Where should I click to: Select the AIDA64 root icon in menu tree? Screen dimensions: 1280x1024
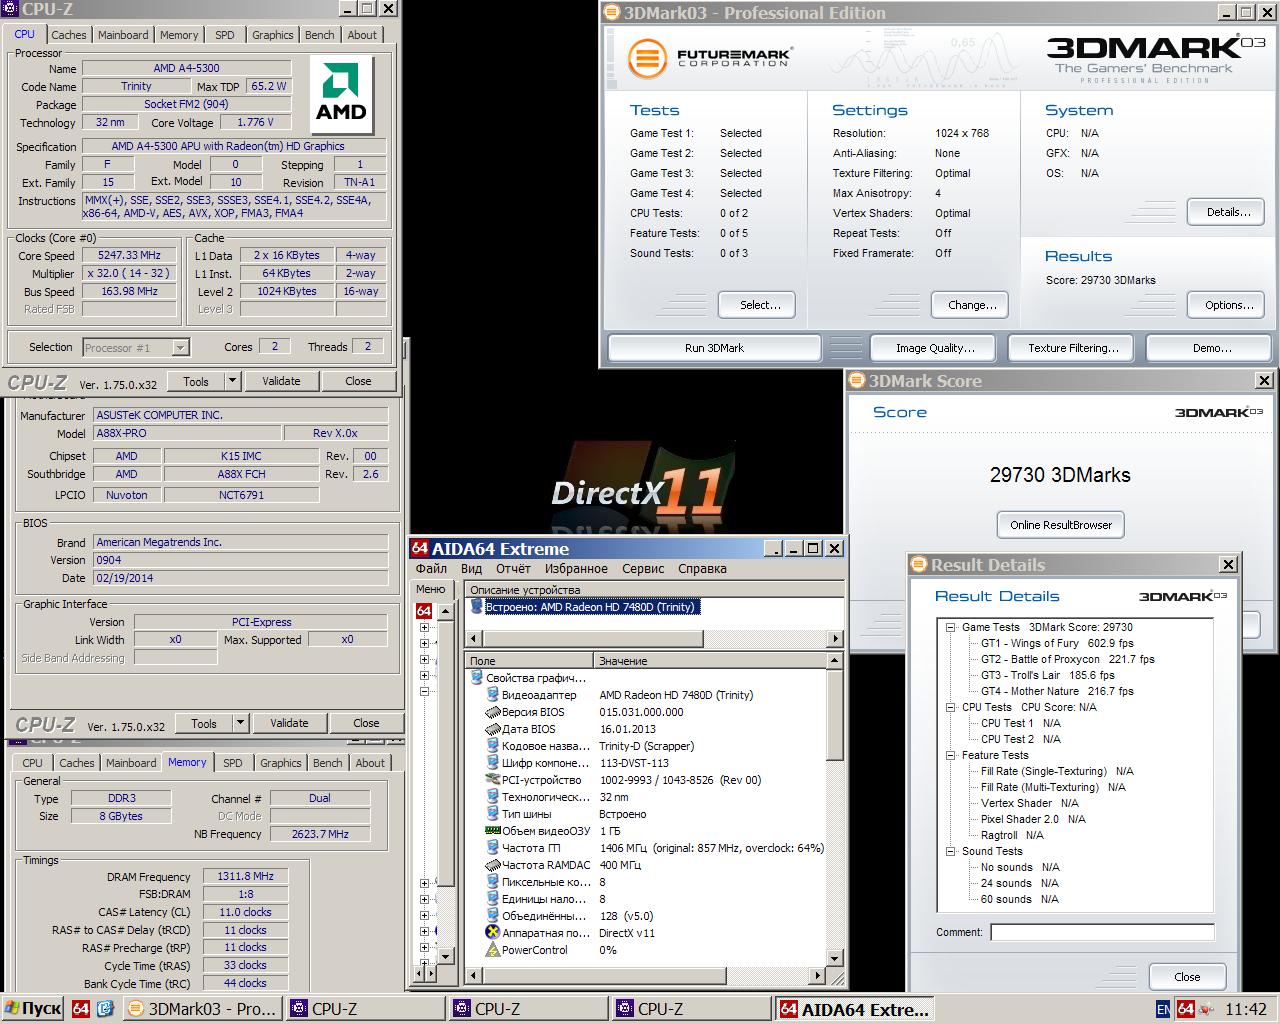[424, 611]
